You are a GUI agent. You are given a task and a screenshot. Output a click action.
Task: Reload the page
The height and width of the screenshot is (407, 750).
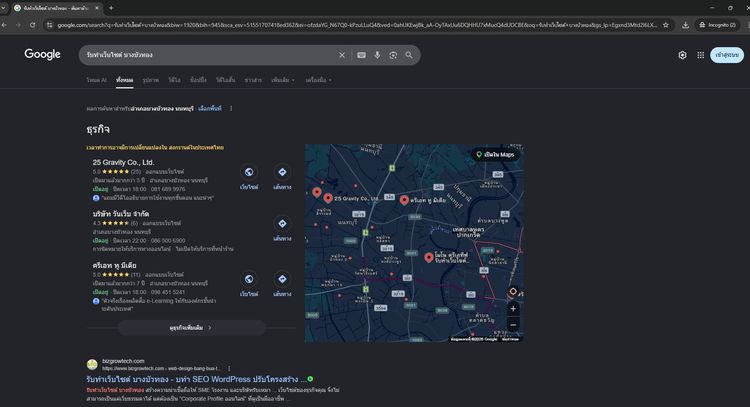(x=33, y=25)
